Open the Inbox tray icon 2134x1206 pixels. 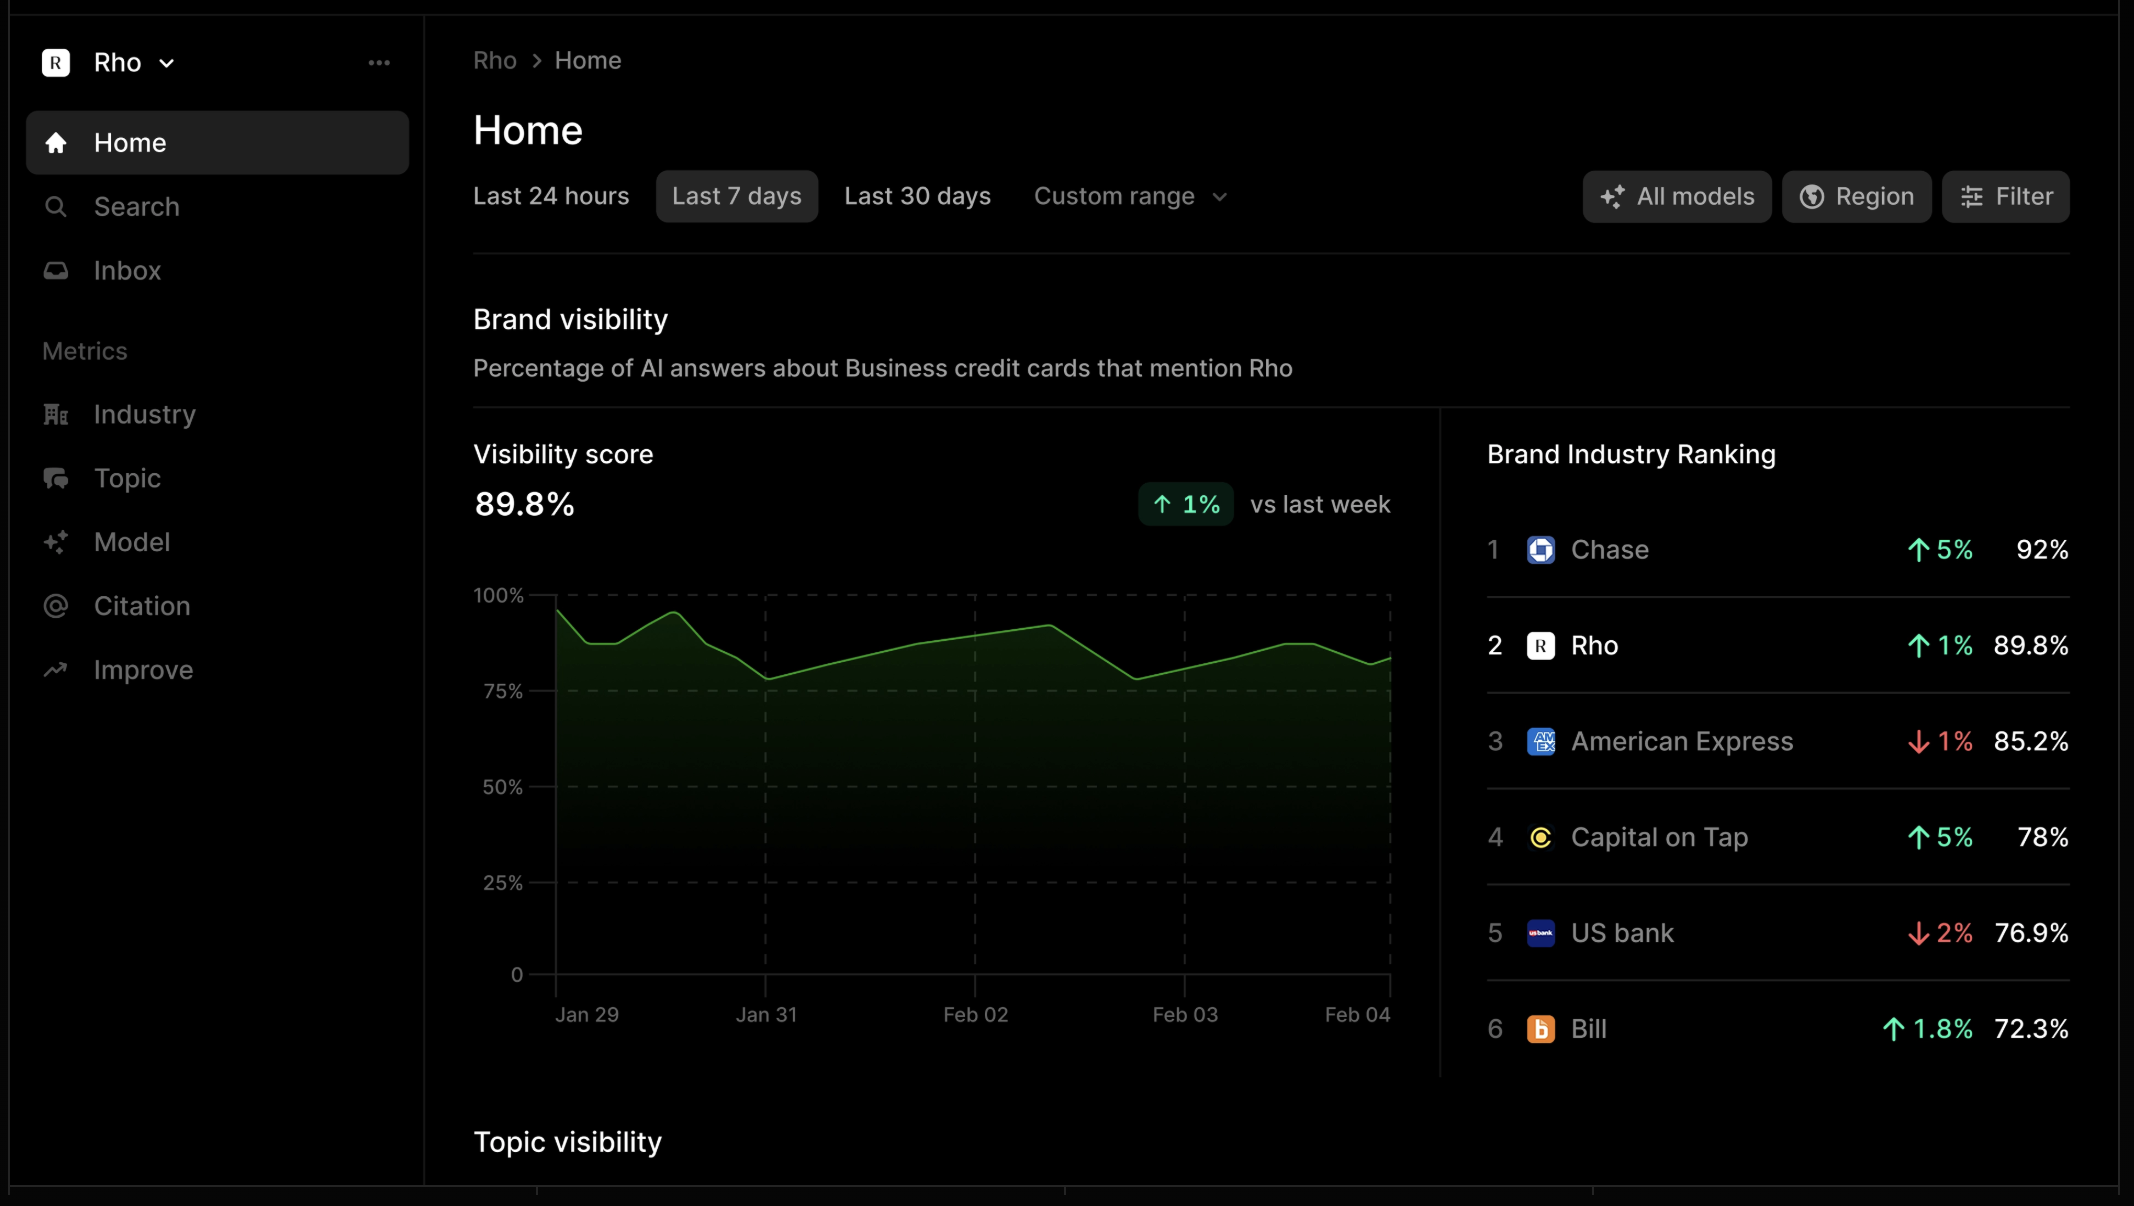[x=56, y=271]
